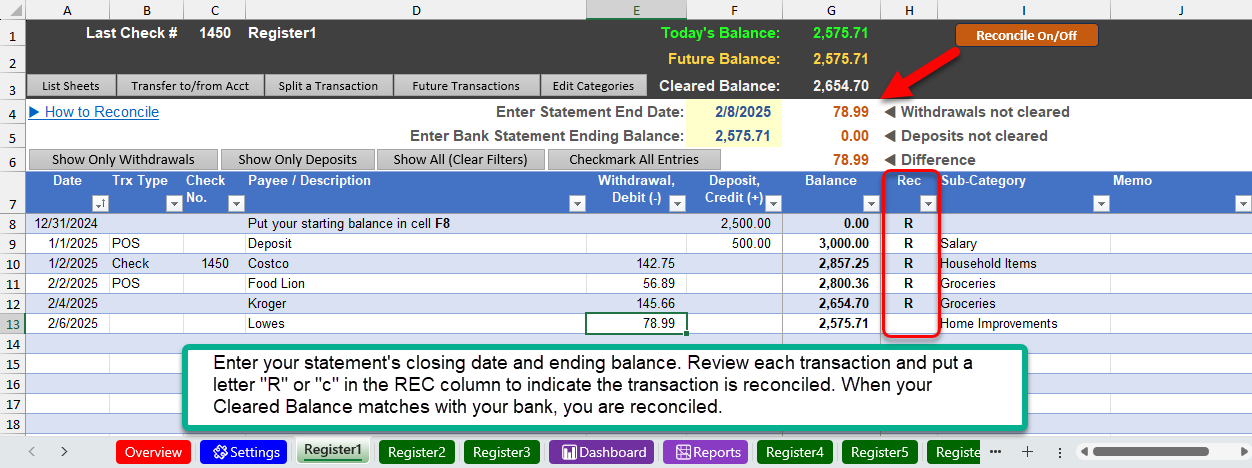Switch to the Register5 sheet tab
This screenshot has width=1252, height=468.
(x=880, y=452)
